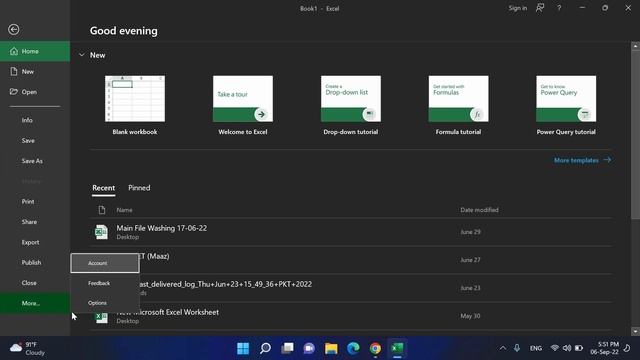Click the back arrow to return to workbook

coord(13,29)
